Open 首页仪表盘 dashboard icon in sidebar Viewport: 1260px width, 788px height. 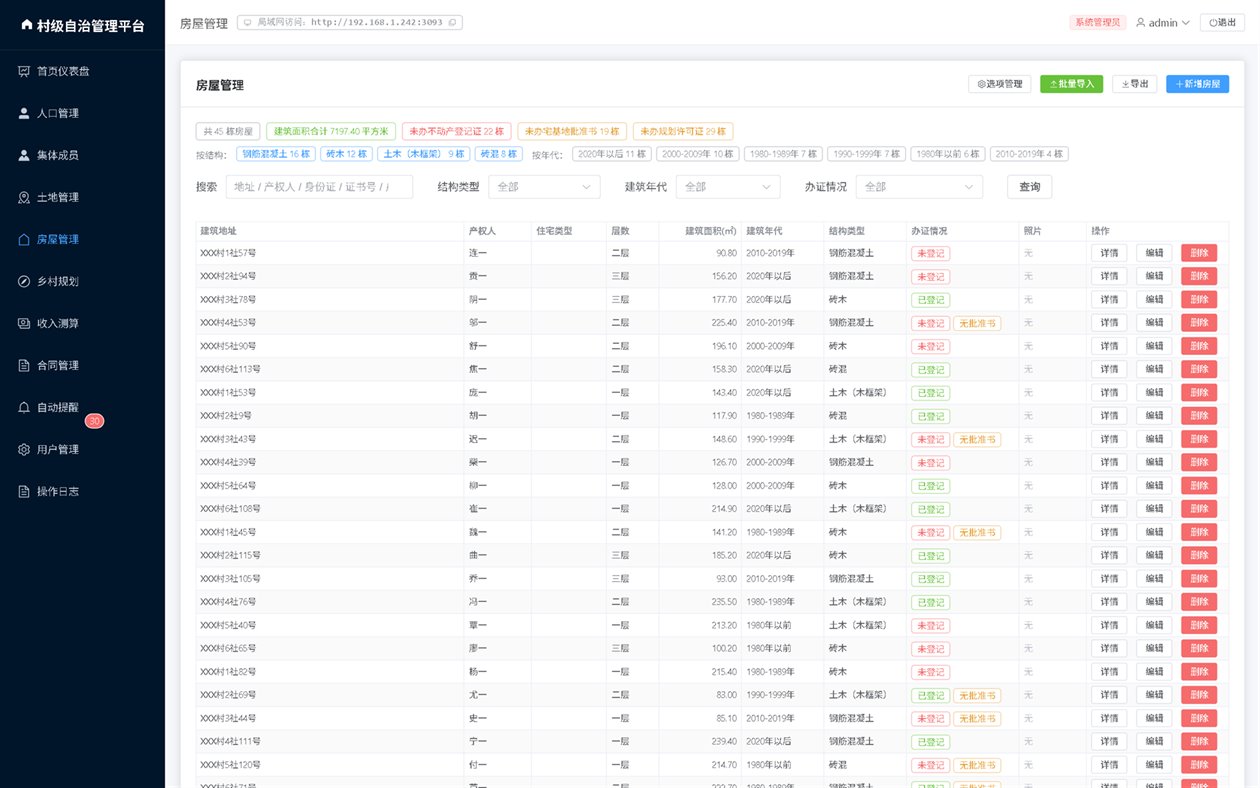tap(24, 71)
